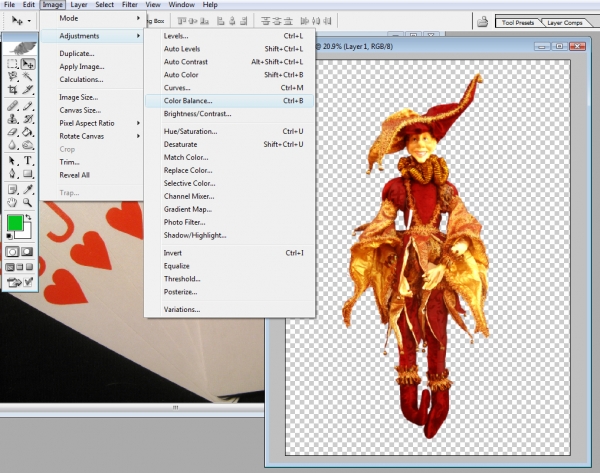600x473 pixels.
Task: Select the Healing Brush tool
Action: click(x=13, y=106)
